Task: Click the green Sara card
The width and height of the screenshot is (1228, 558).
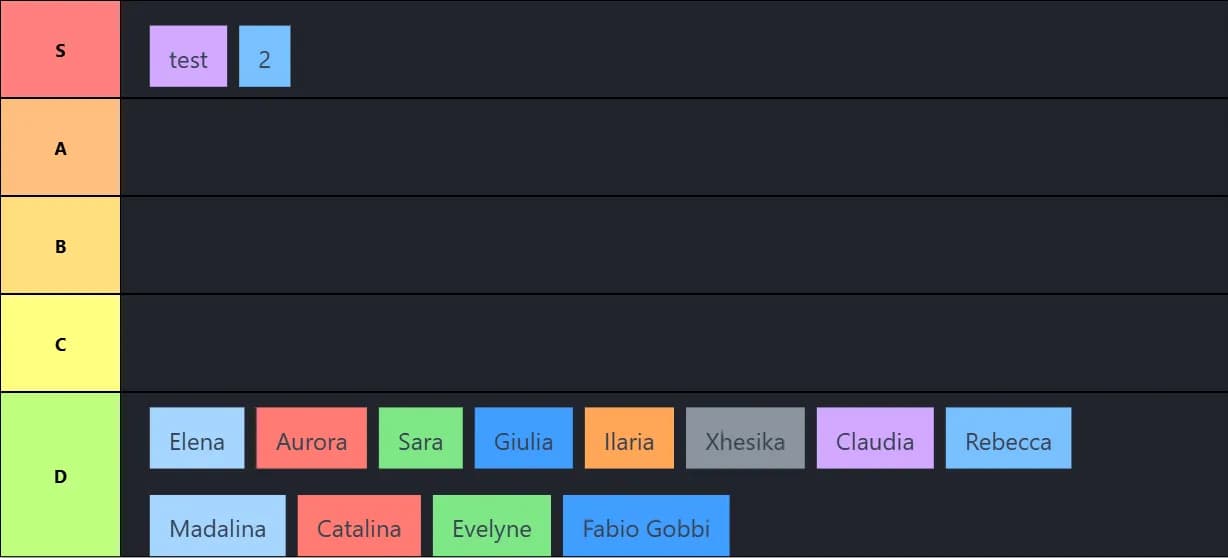Action: [x=420, y=439]
